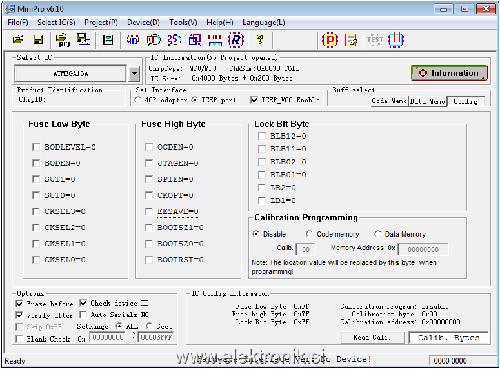Open the File menu
Screen dimensions: 500x370
point(18,22)
